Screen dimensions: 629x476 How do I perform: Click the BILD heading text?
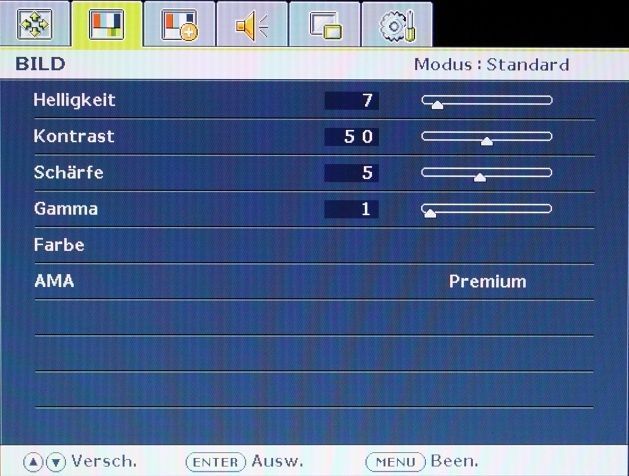point(41,64)
